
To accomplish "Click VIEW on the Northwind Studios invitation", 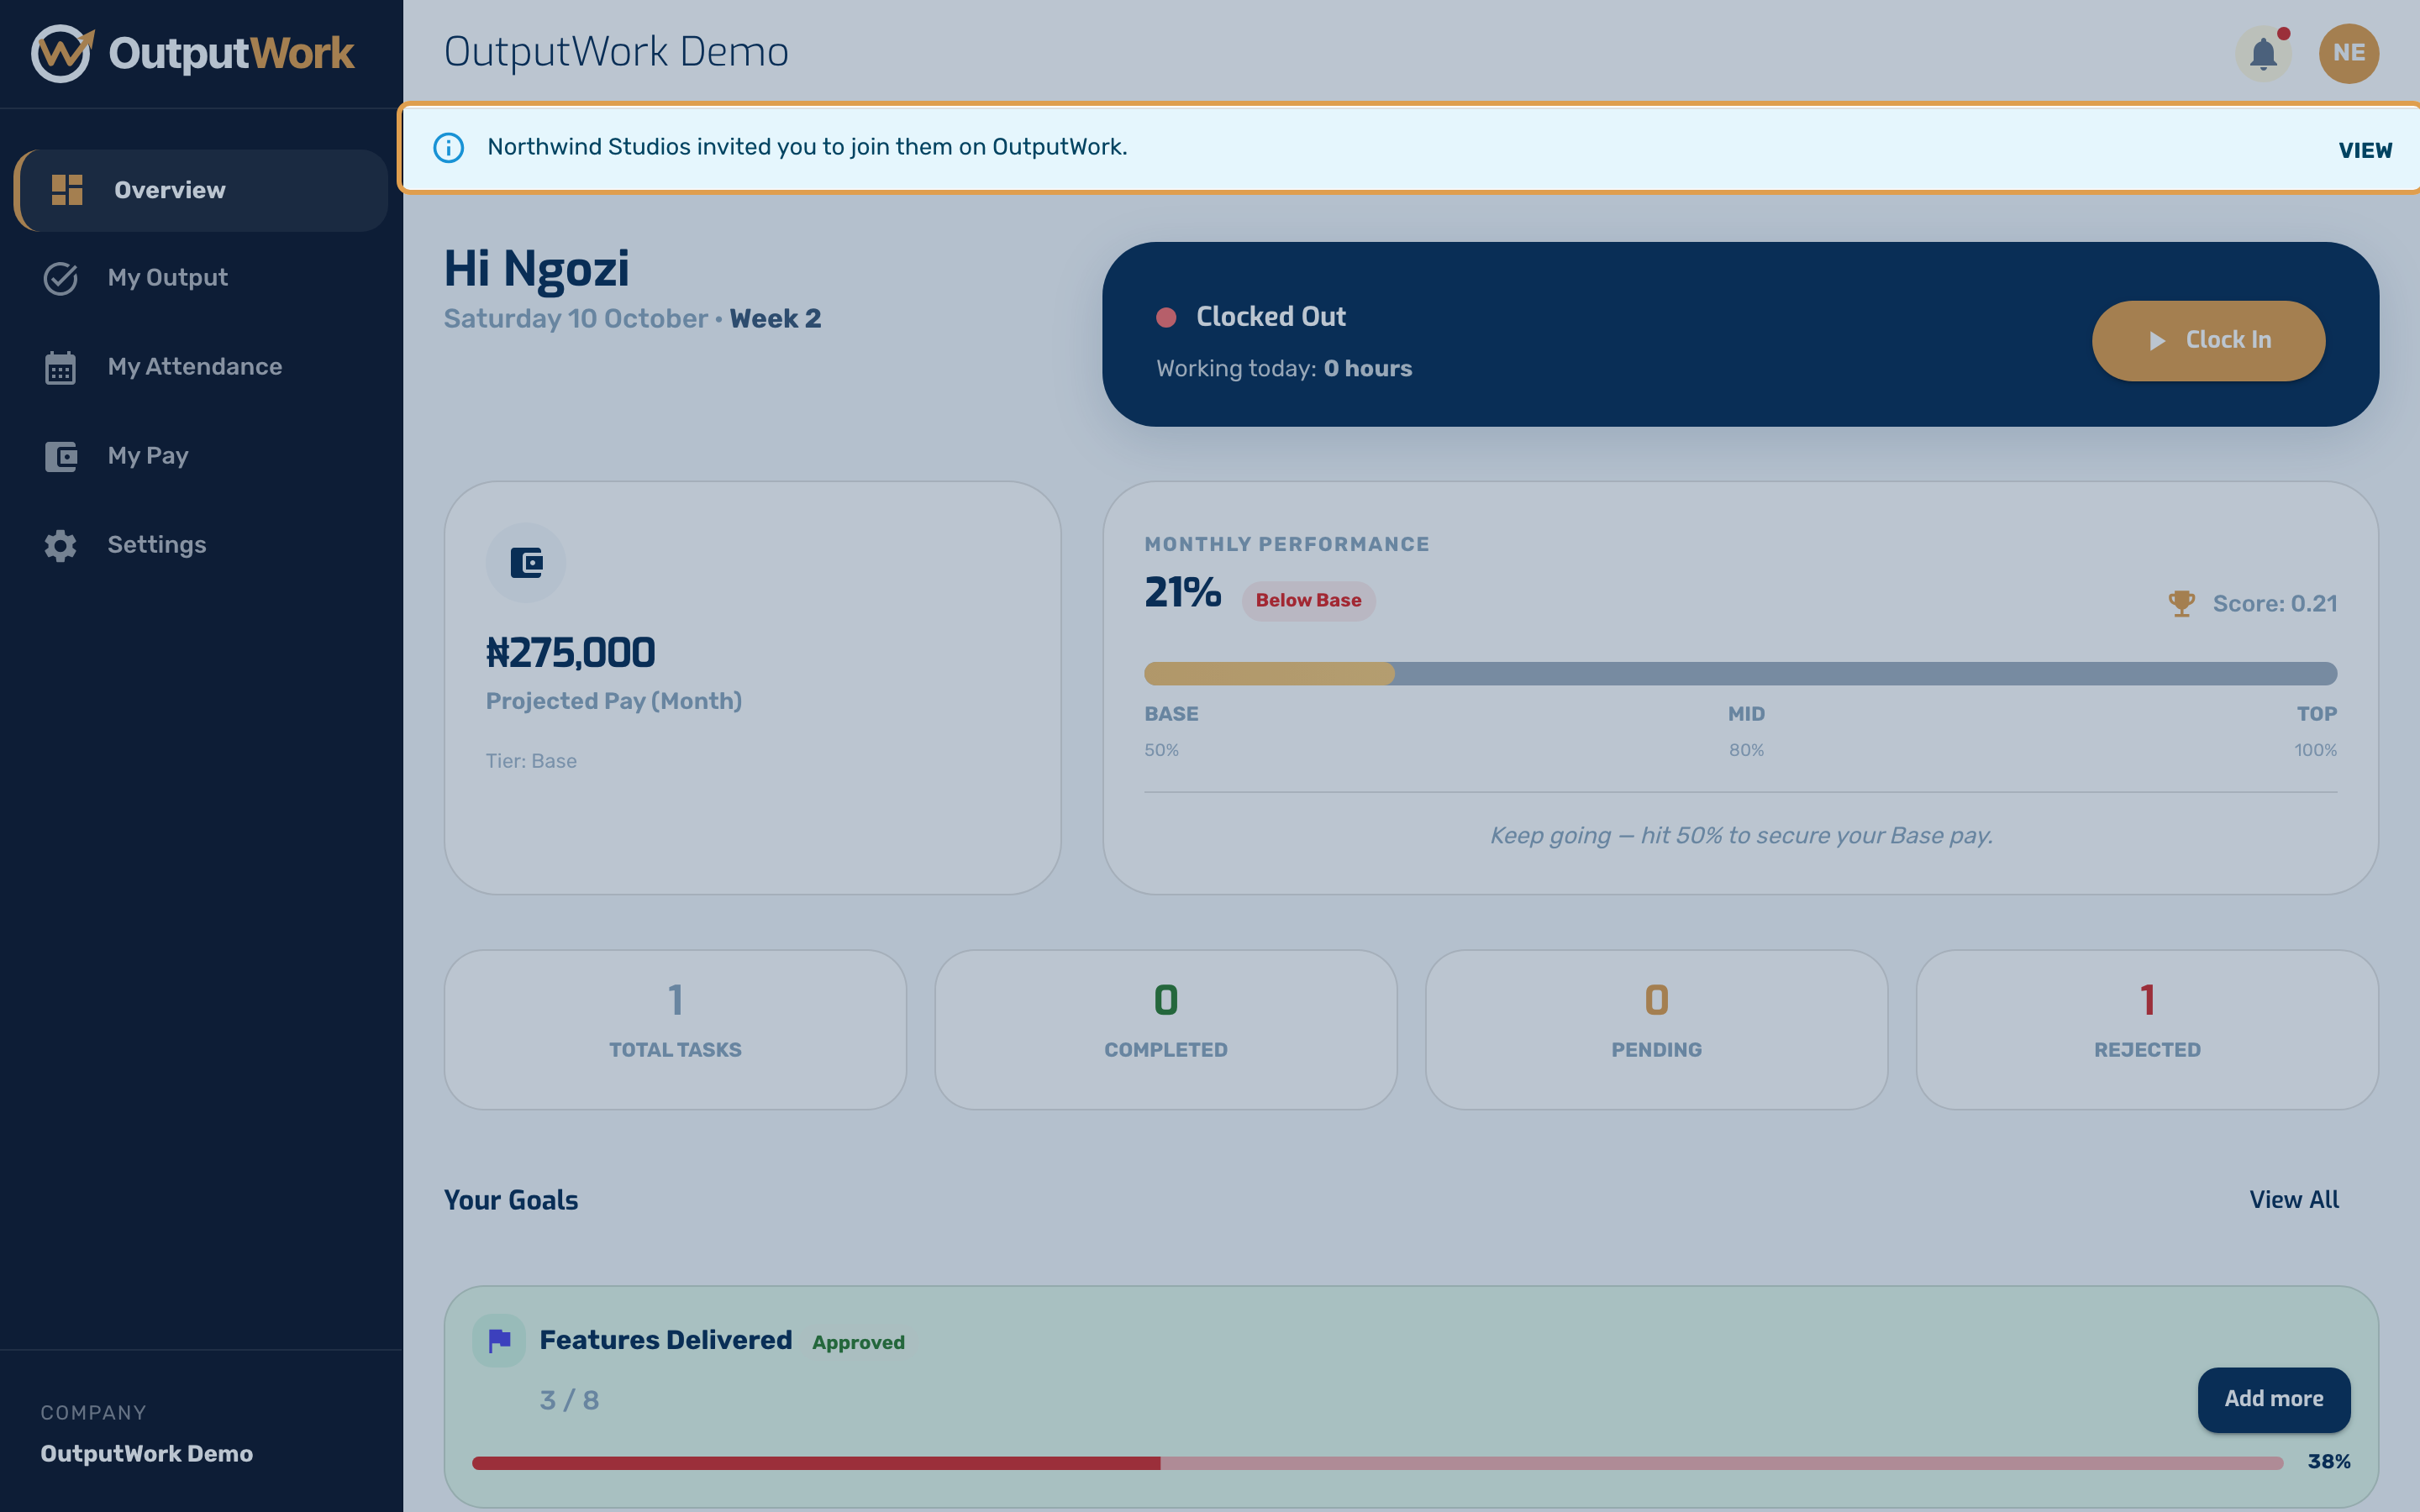I will 2365,150.
